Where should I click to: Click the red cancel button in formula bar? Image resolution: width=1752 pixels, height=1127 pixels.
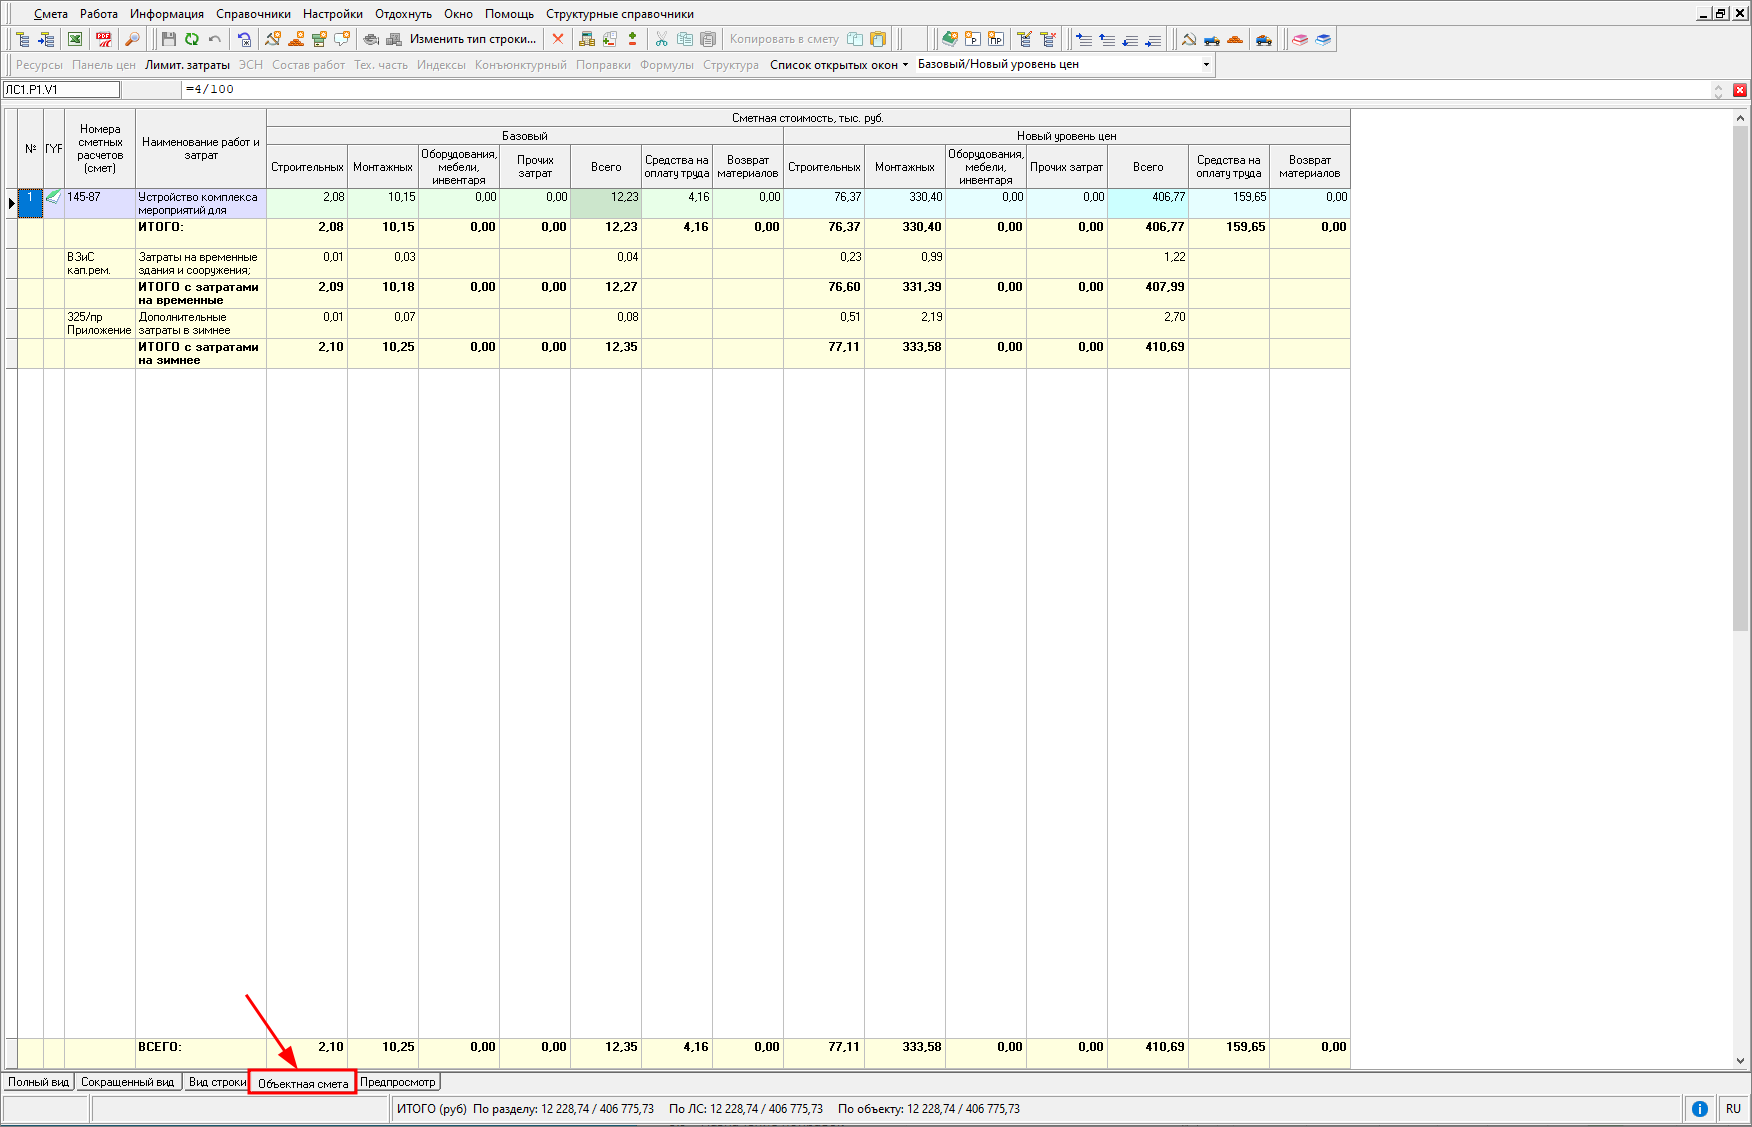pyautogui.click(x=1740, y=90)
